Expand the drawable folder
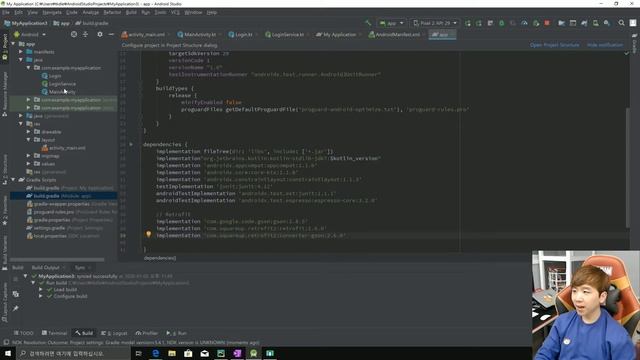The width and height of the screenshot is (640, 360). pos(29,132)
